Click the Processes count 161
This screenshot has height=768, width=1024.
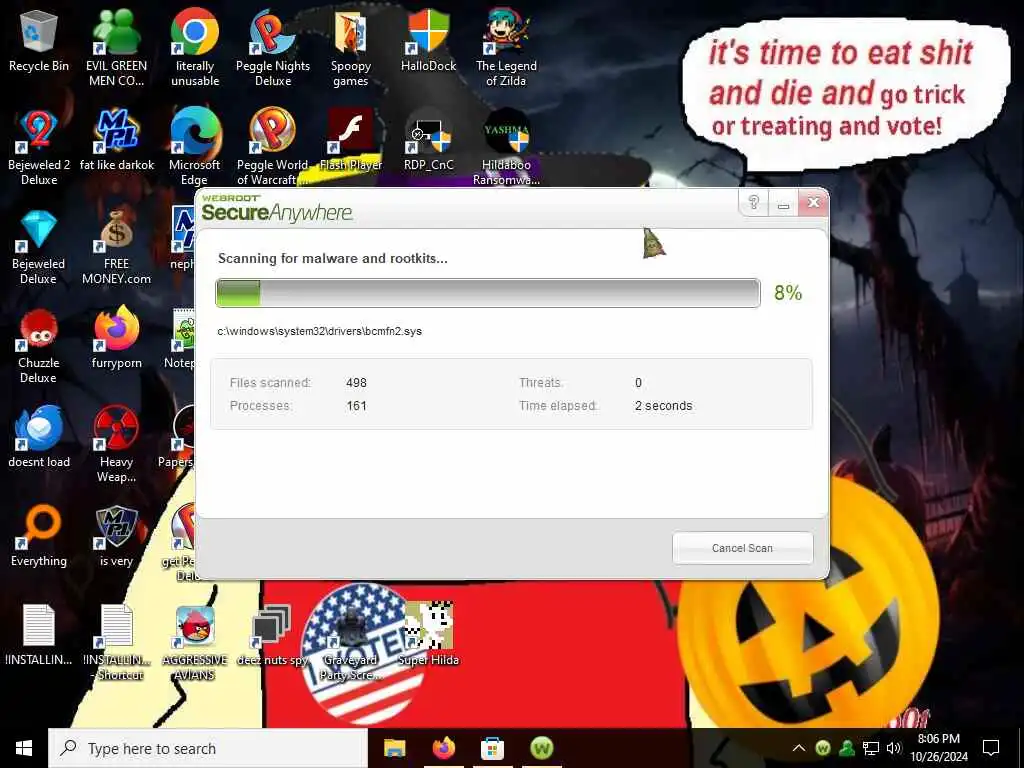(357, 406)
